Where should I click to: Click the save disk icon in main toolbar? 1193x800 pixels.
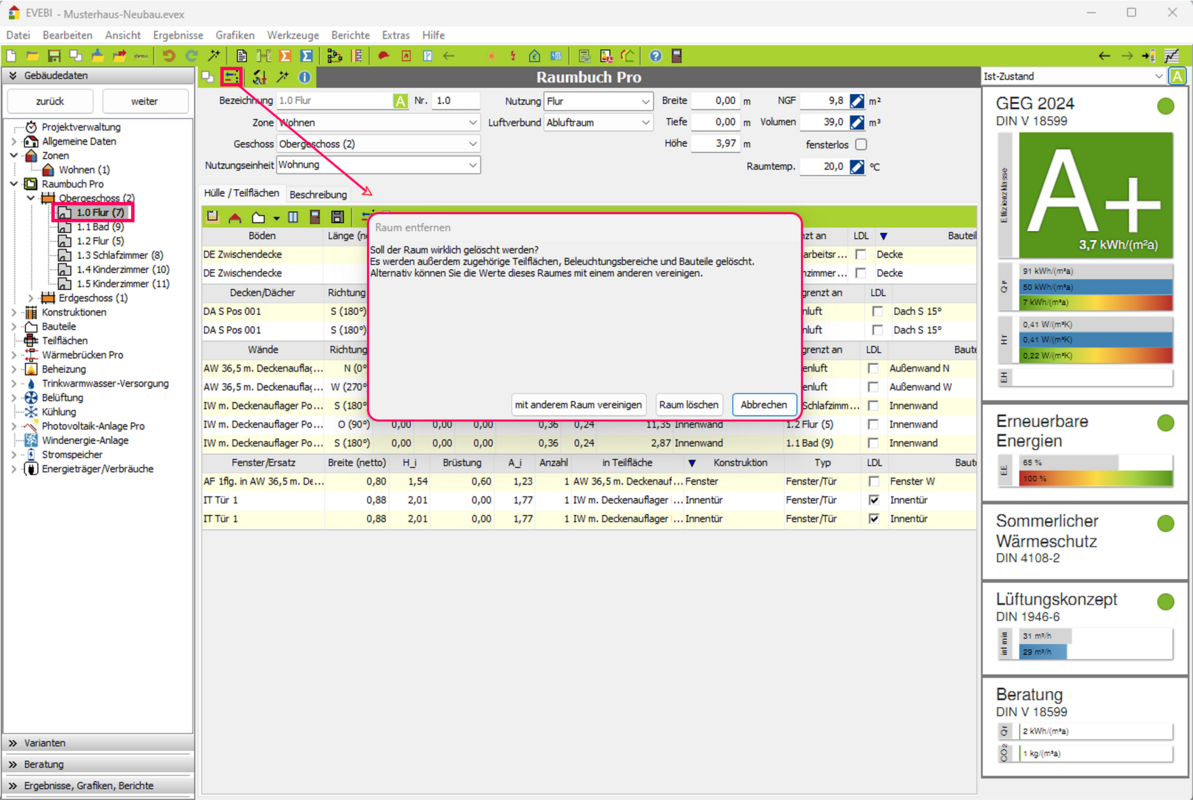pyautogui.click(x=54, y=56)
